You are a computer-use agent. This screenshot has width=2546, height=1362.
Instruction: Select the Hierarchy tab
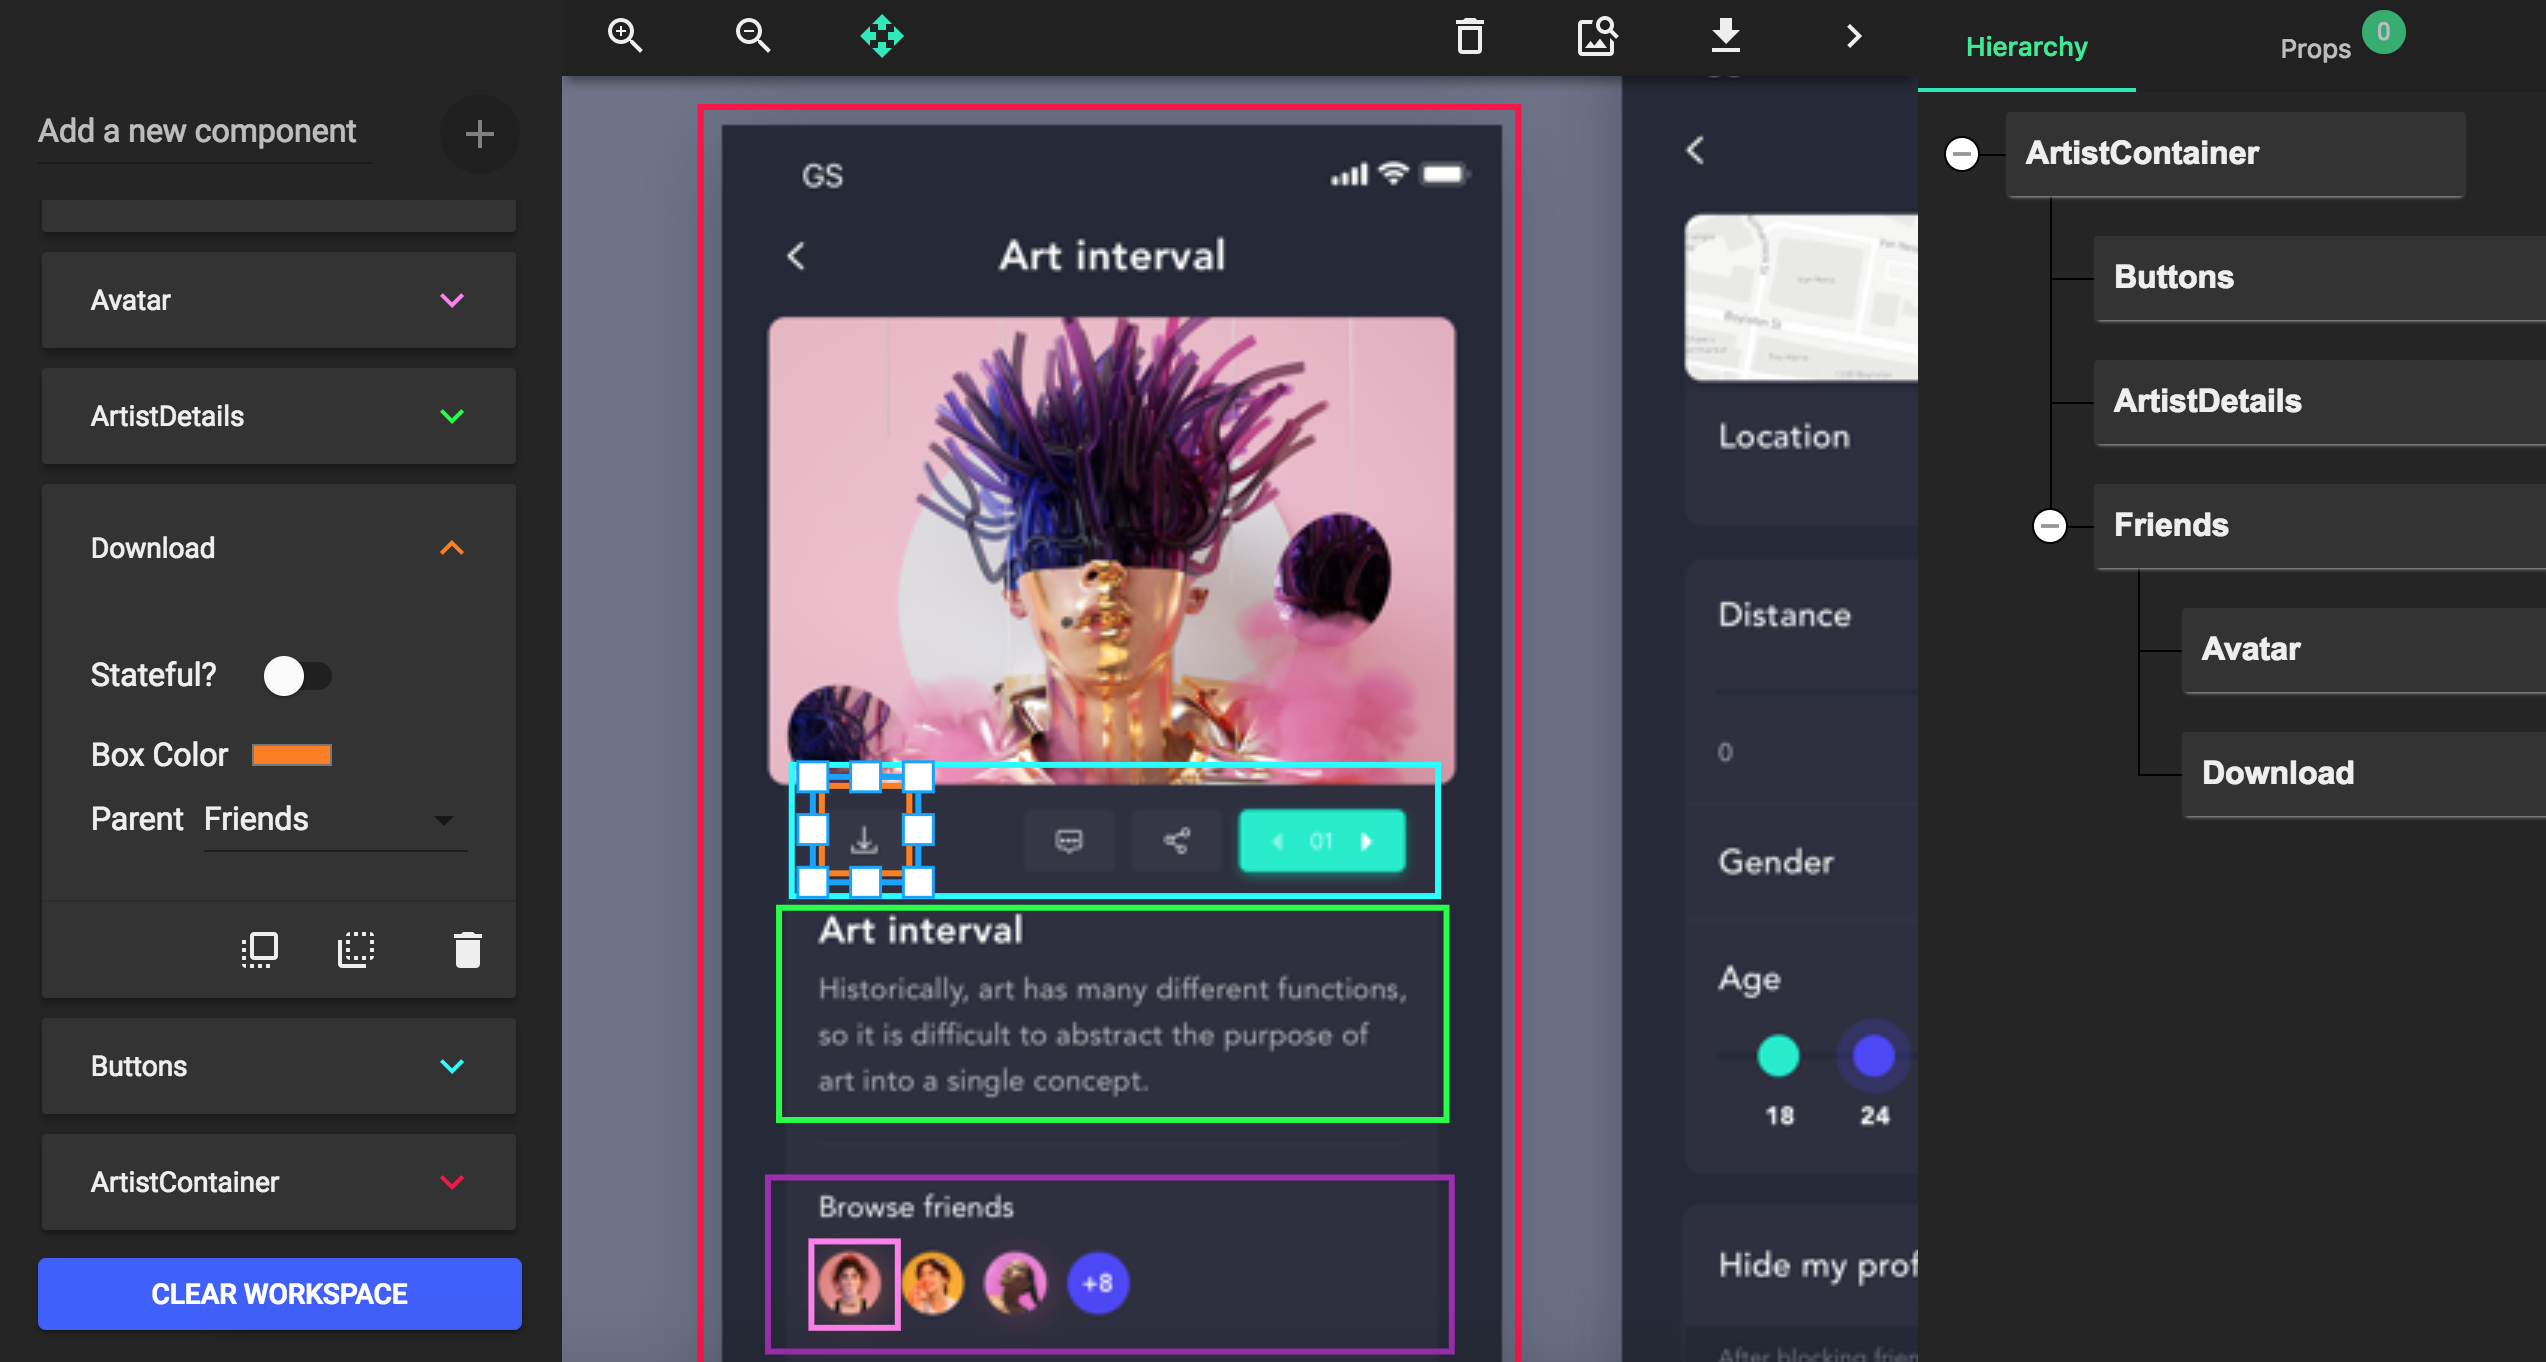(2026, 47)
